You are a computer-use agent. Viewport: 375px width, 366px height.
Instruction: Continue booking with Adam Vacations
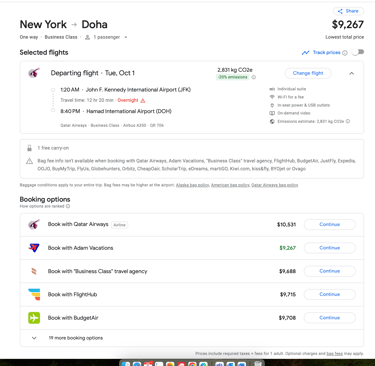coord(330,248)
